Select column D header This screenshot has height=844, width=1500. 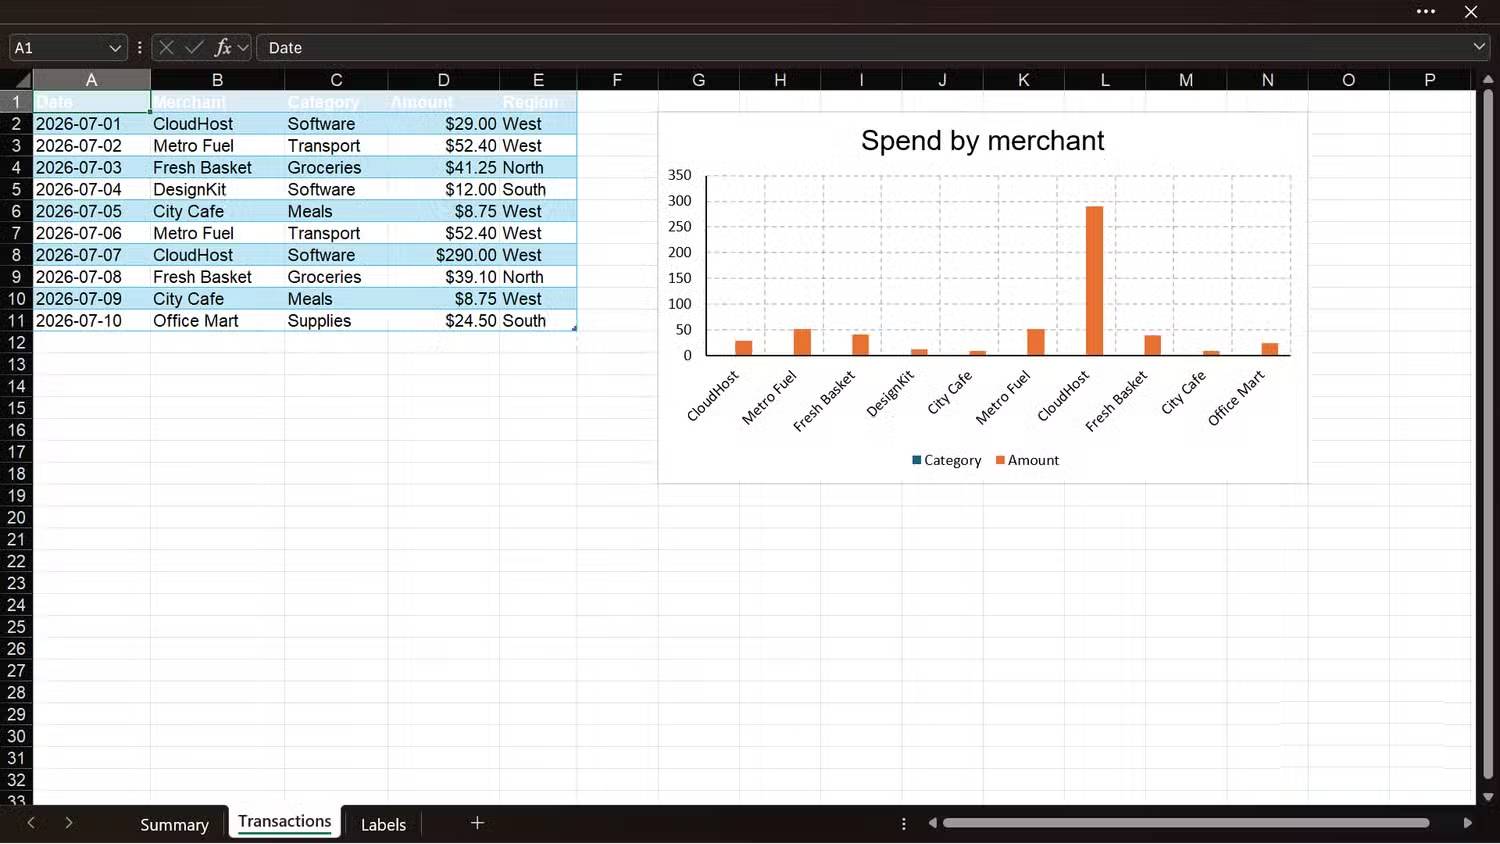[x=443, y=80]
